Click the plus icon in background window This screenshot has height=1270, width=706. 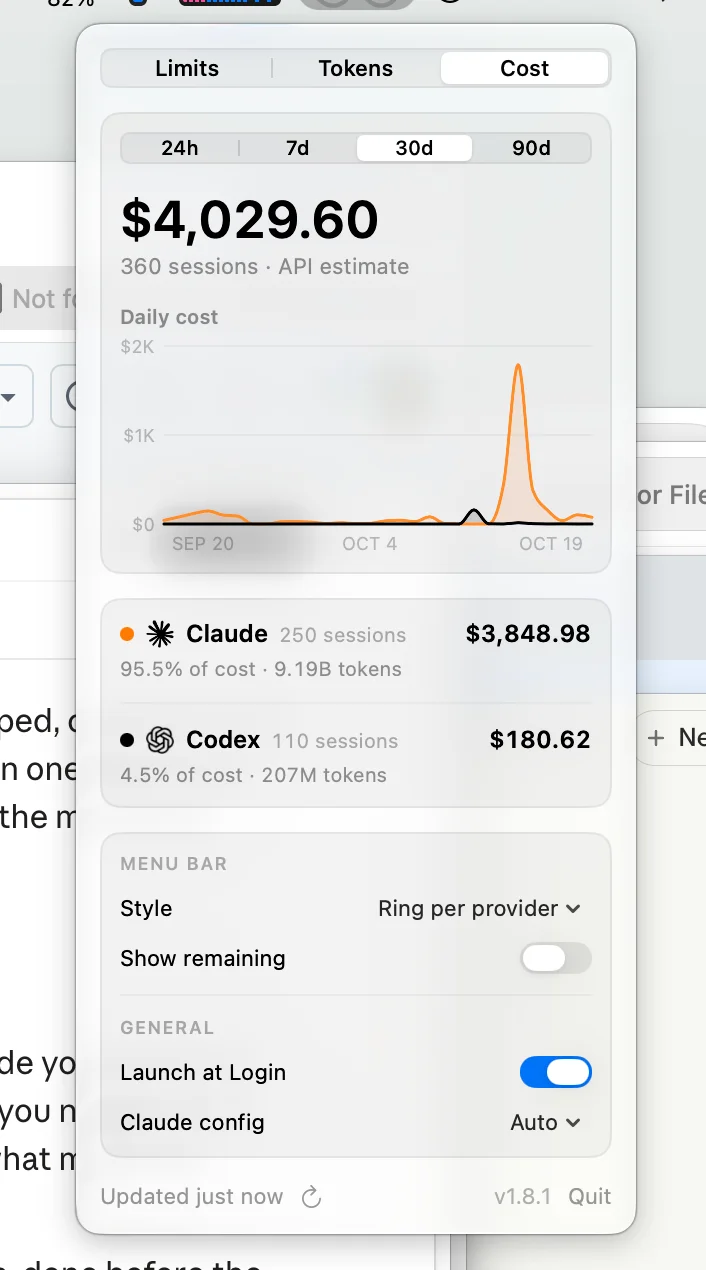656,738
